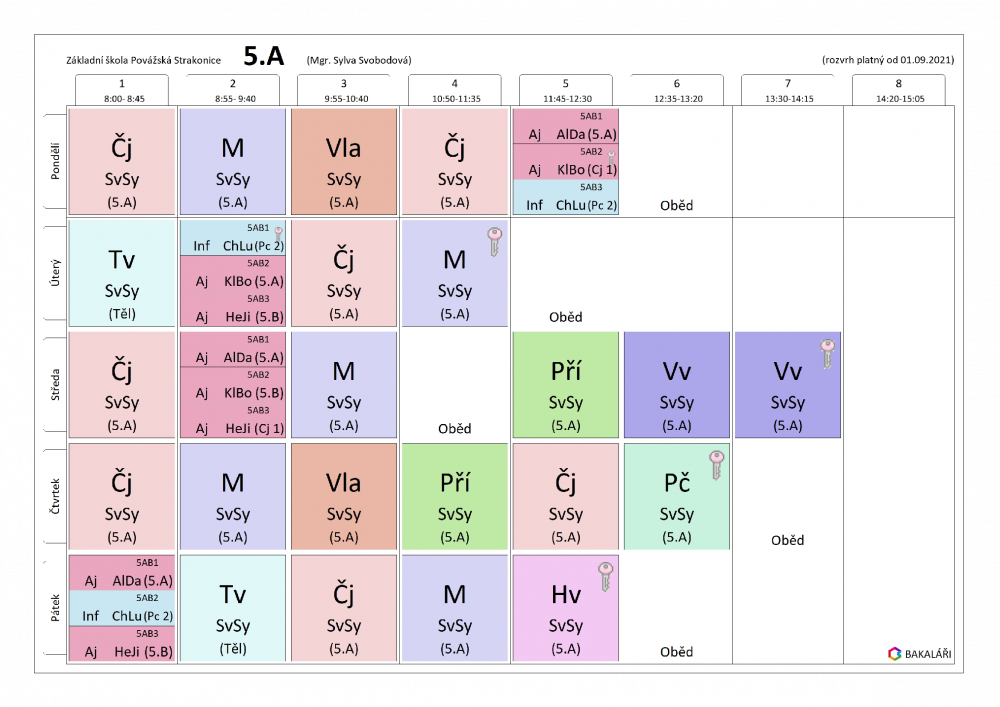Select the period 5 header (11:45-12:30)
Viewport: 1000px width, 707px height.
(565, 91)
